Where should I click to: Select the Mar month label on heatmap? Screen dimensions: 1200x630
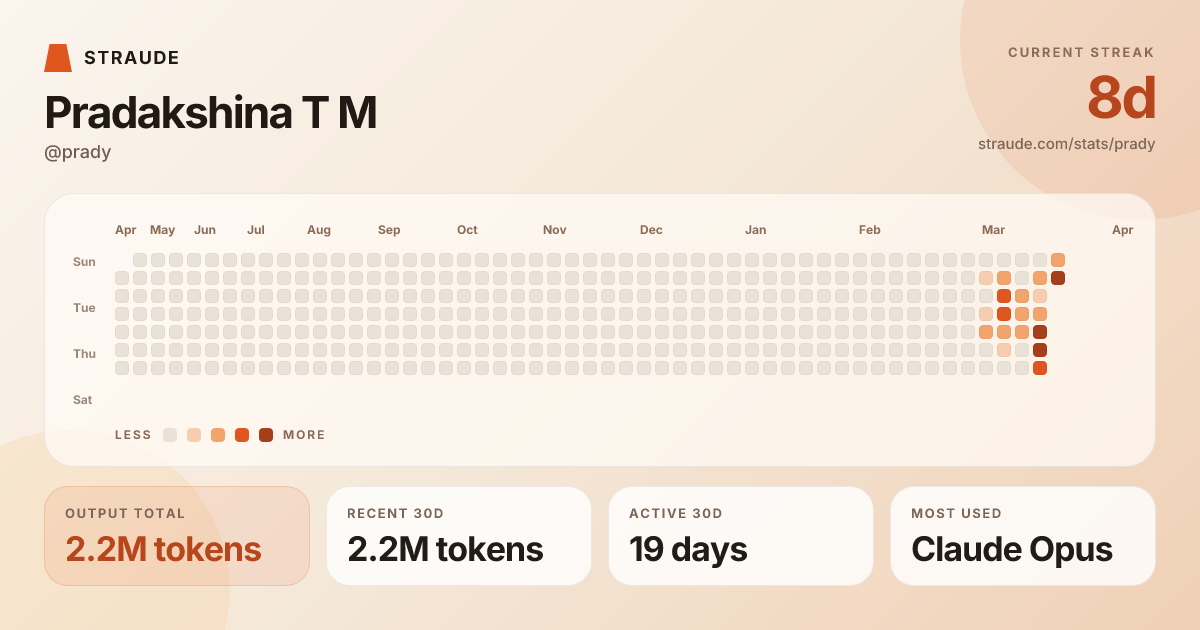click(993, 230)
